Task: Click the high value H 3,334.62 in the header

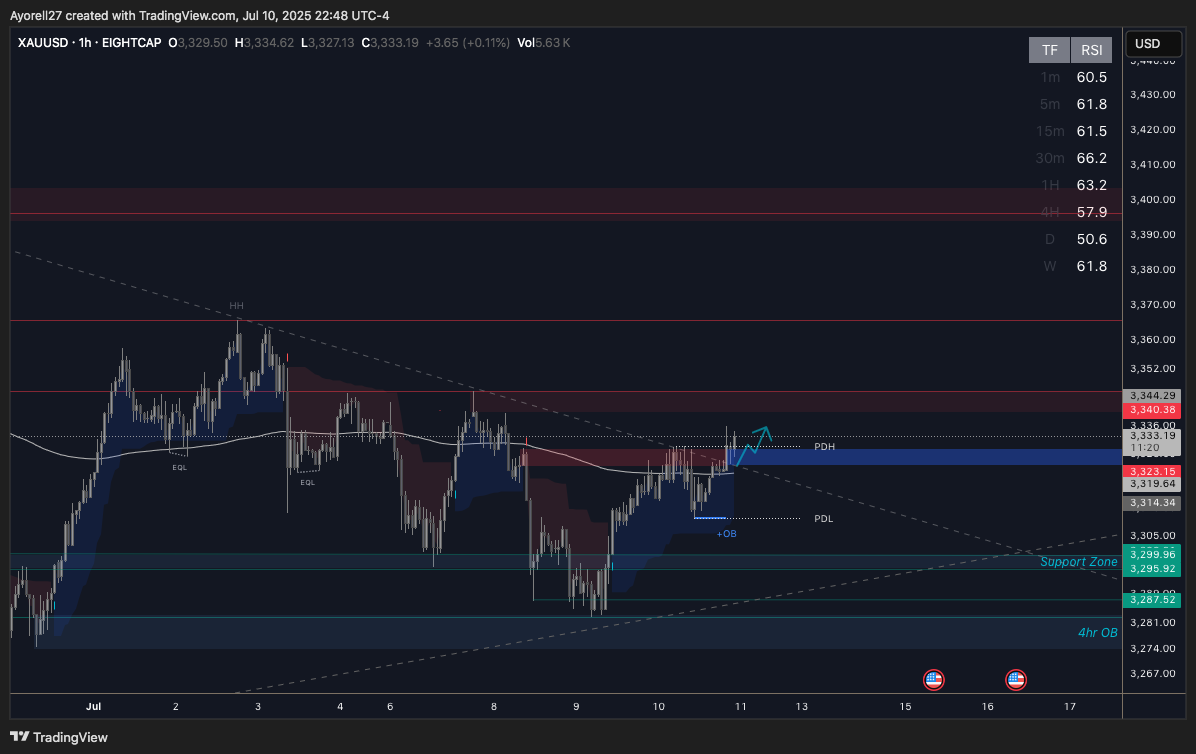Action: (x=264, y=43)
